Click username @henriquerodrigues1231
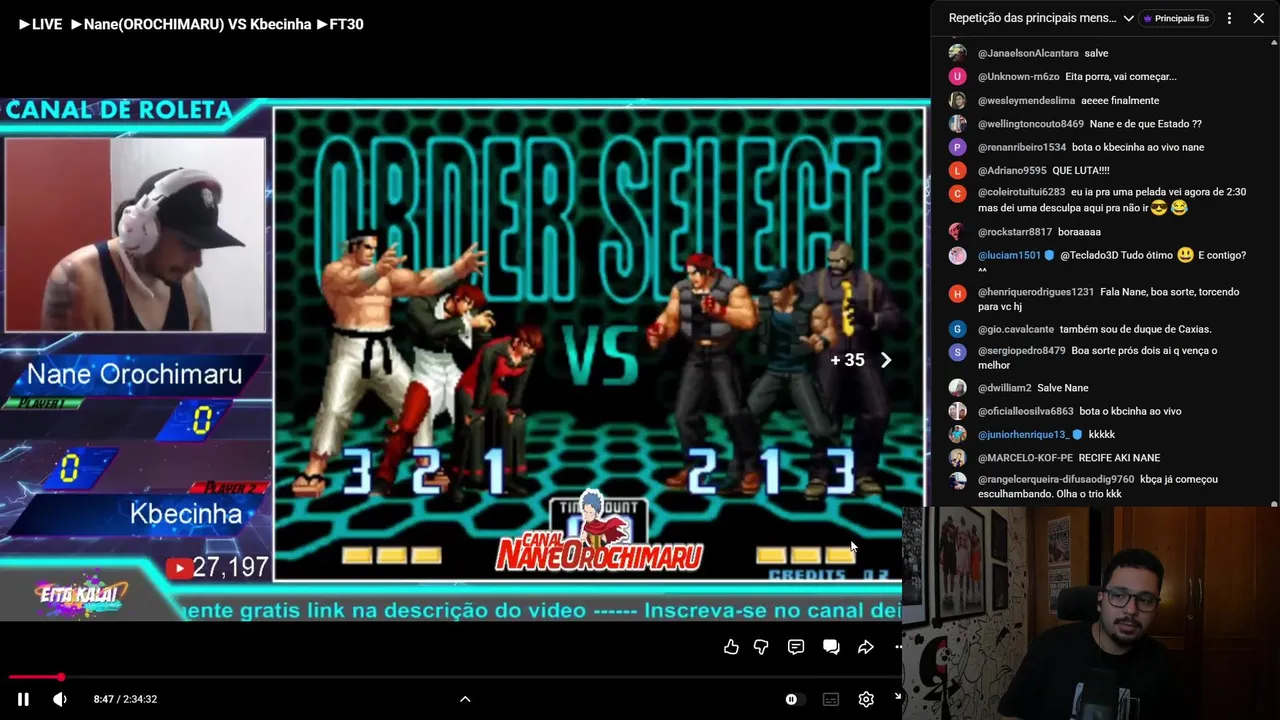The width and height of the screenshot is (1280, 720). tap(1036, 292)
